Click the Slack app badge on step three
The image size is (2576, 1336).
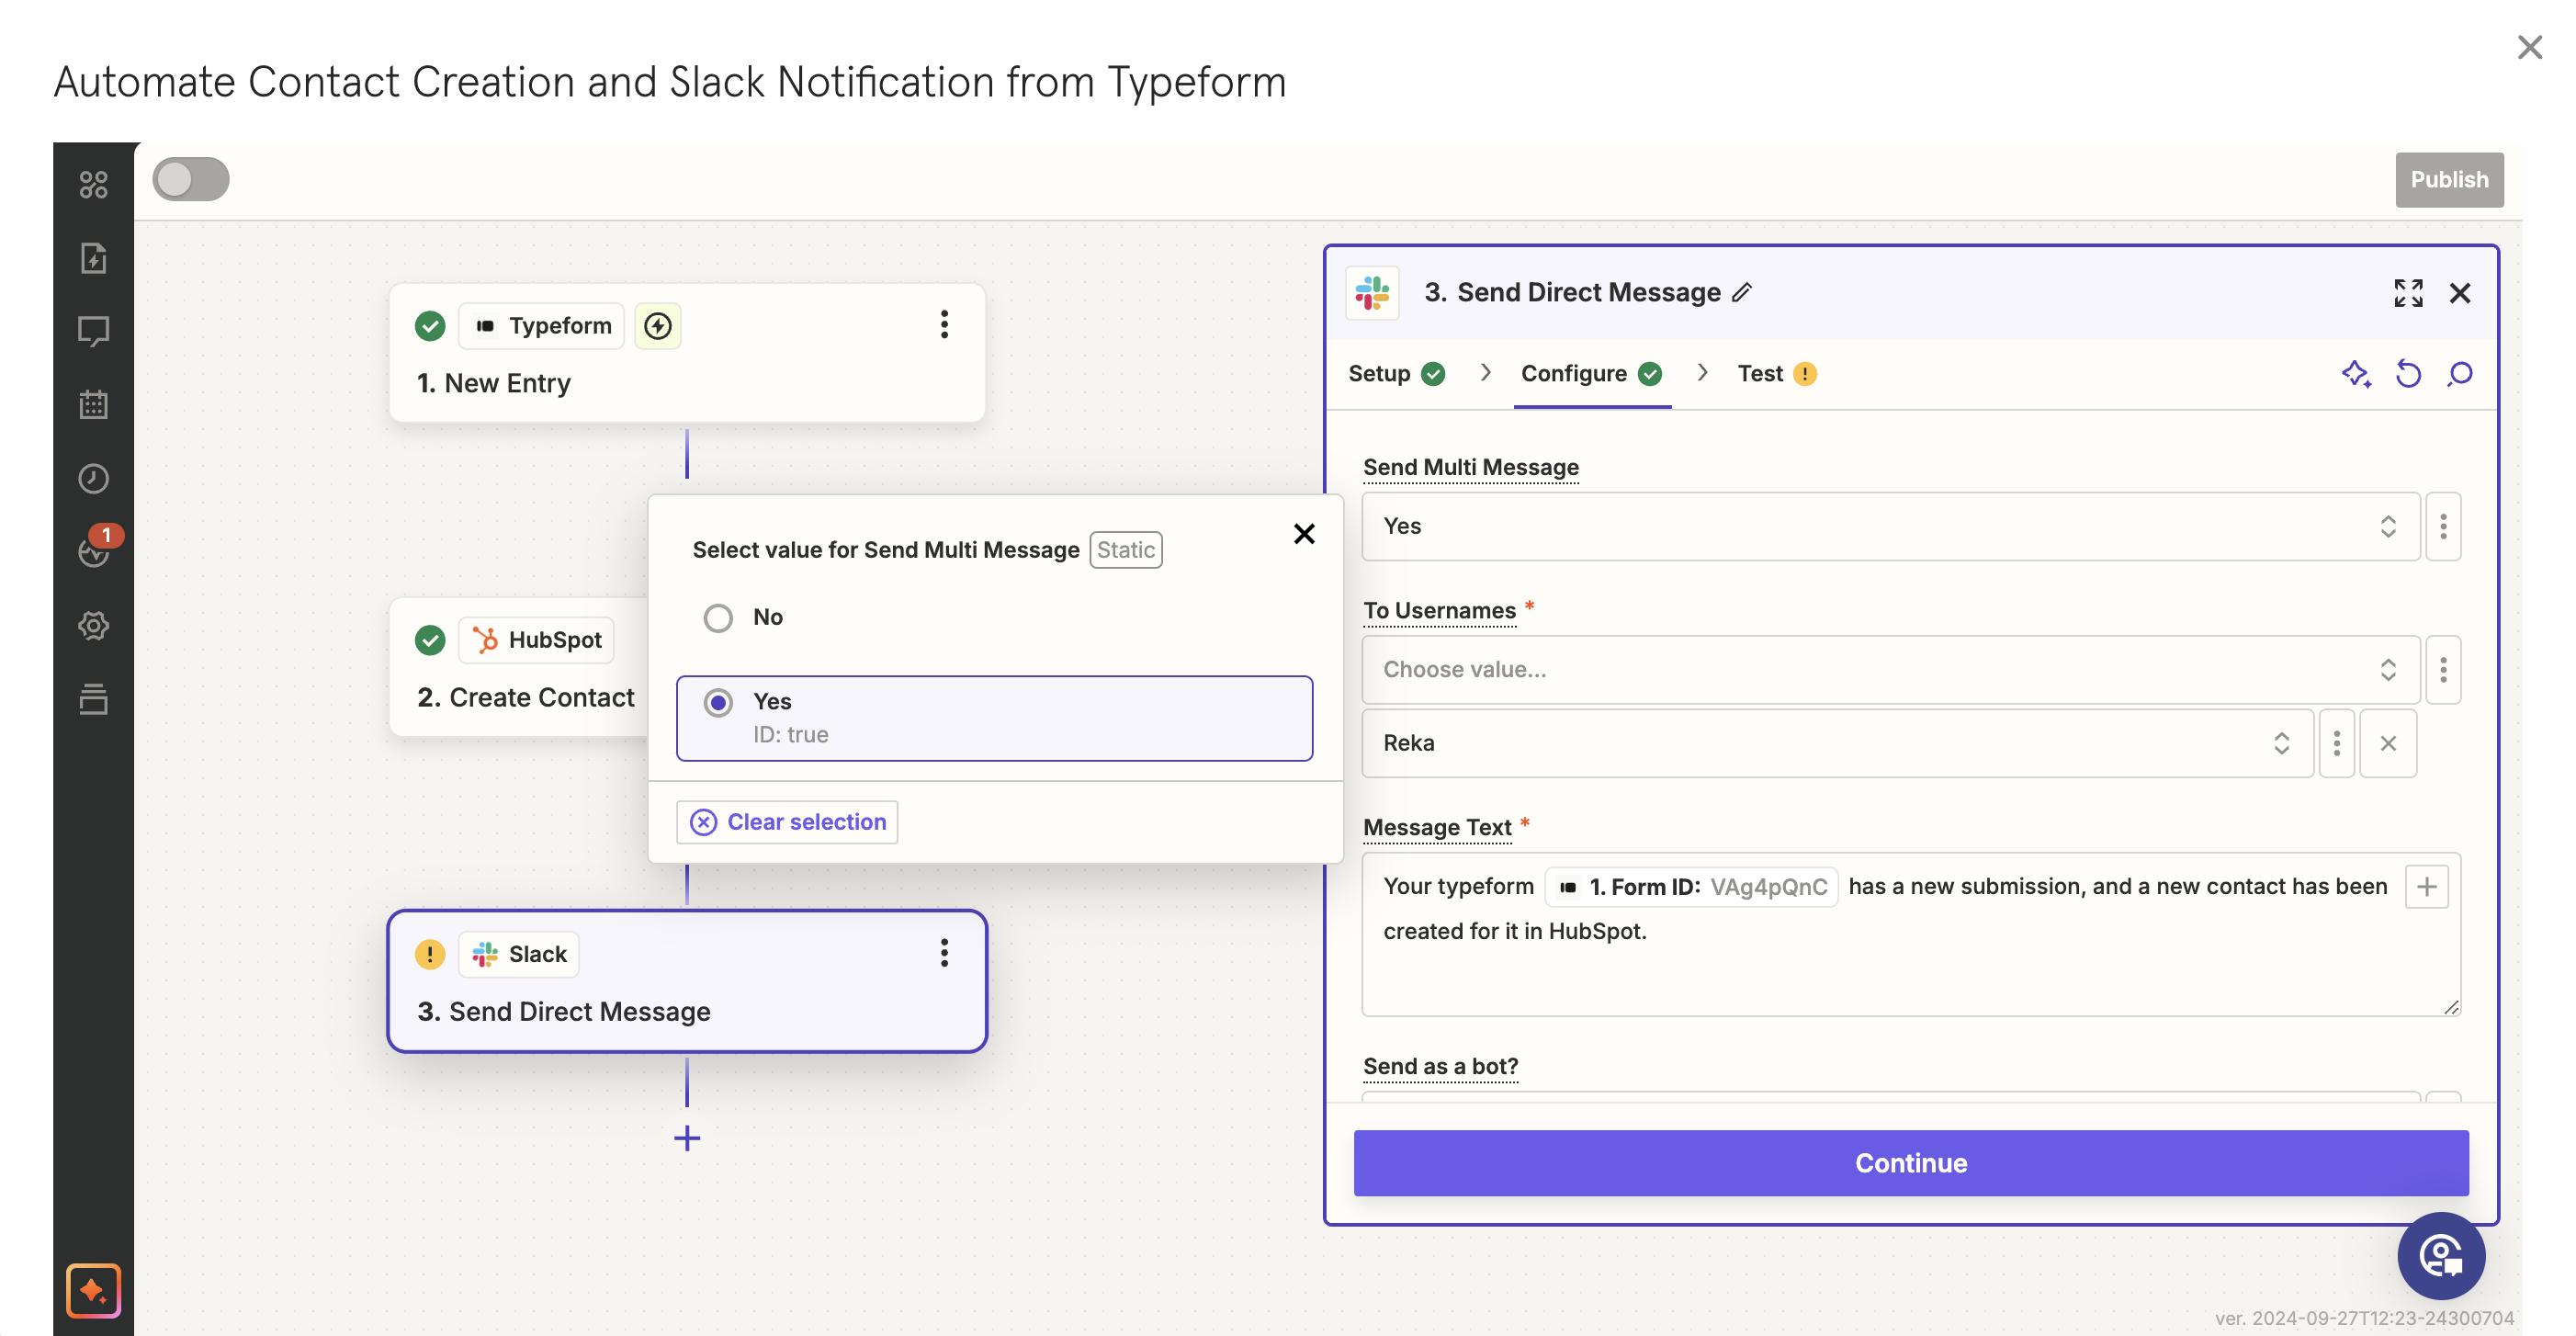point(518,954)
